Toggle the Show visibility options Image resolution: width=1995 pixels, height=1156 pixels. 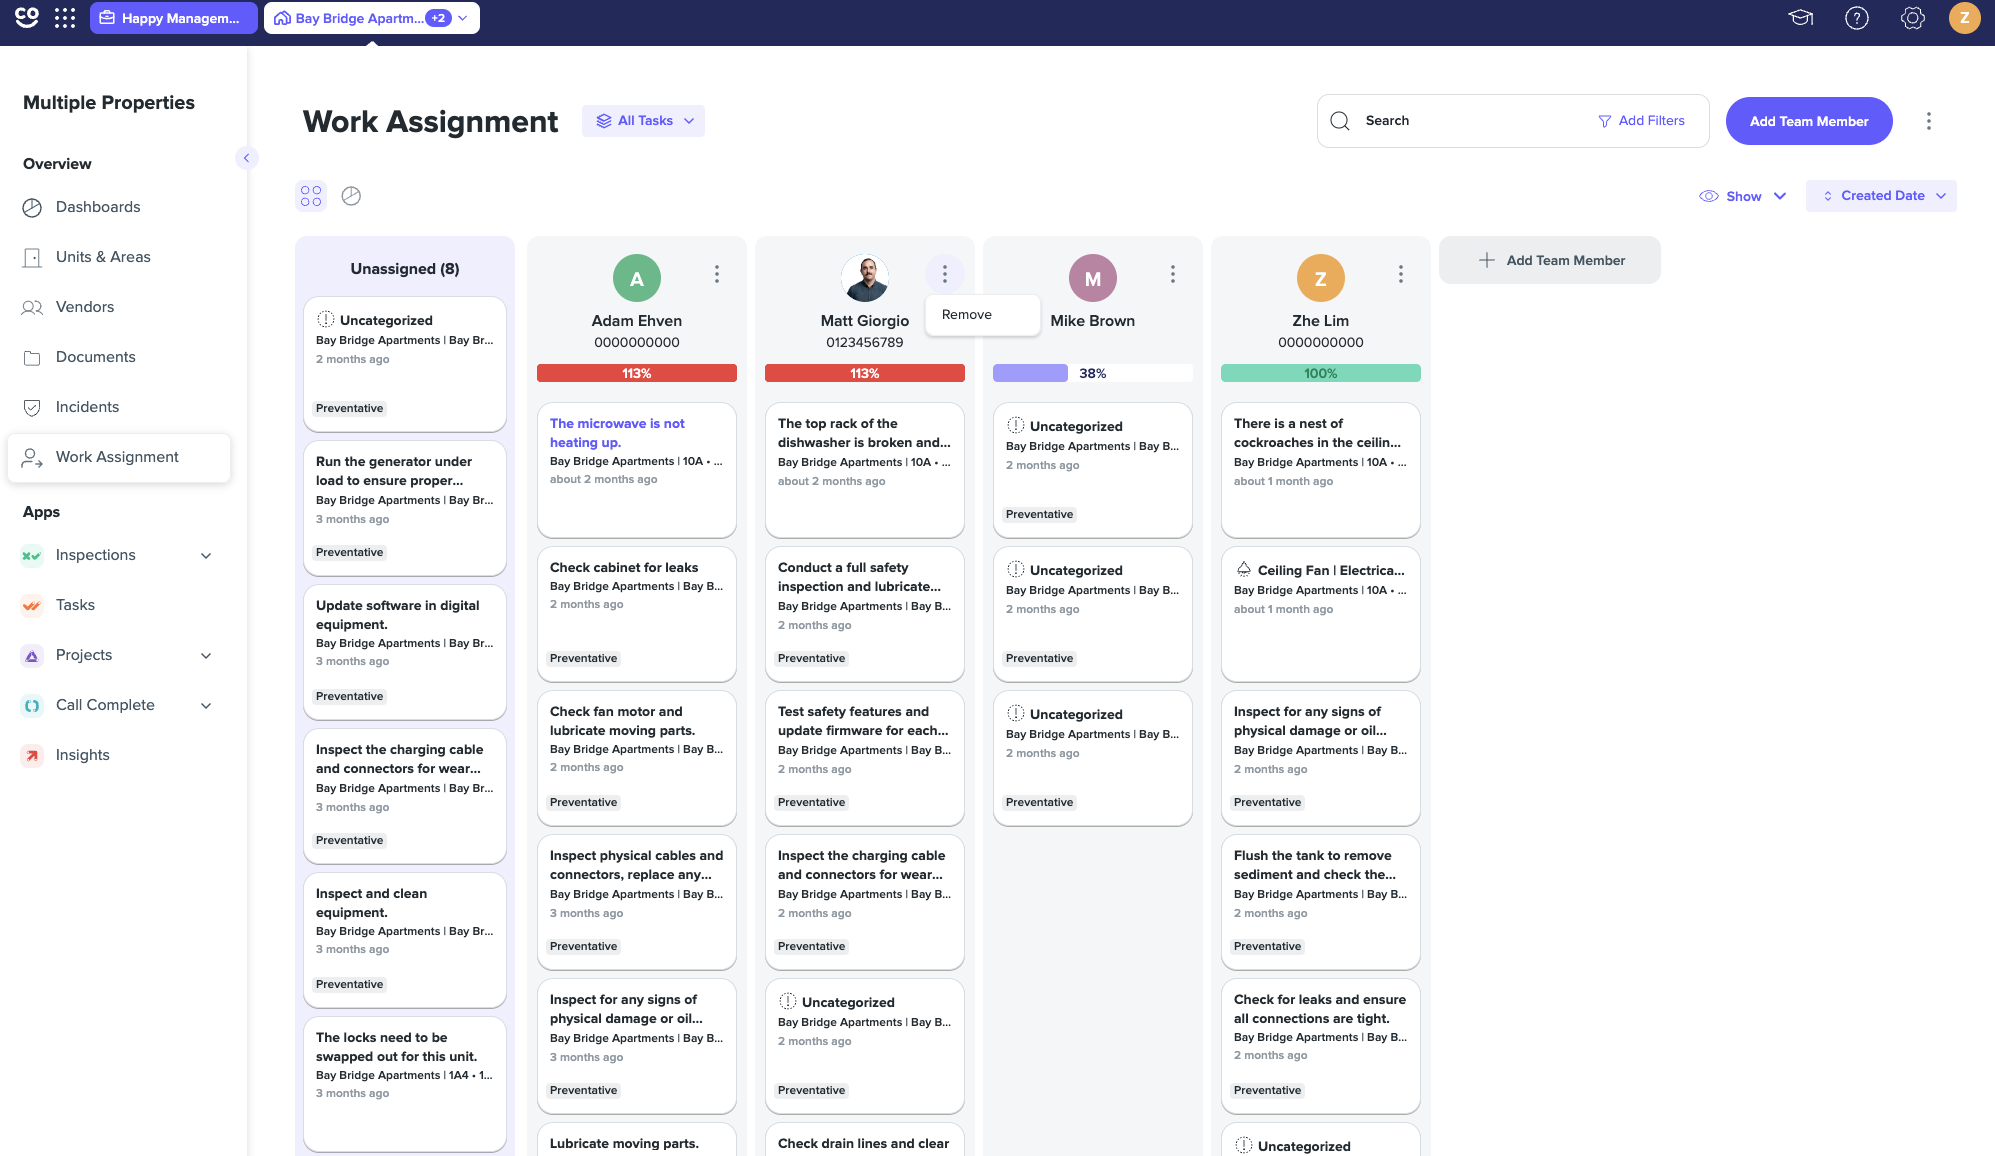(1743, 196)
